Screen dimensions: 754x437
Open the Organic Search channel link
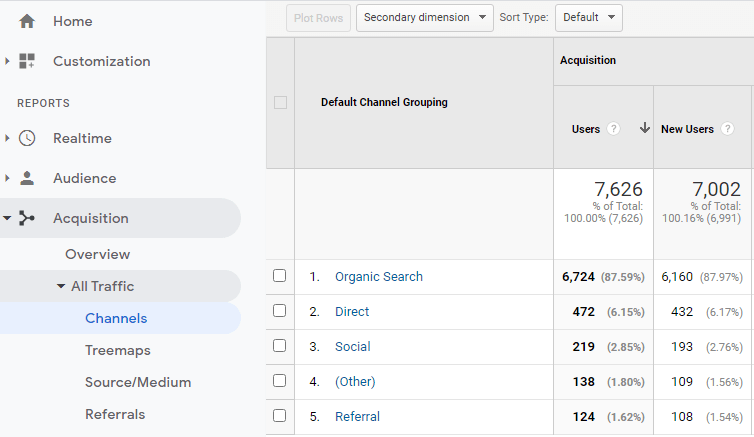378,276
